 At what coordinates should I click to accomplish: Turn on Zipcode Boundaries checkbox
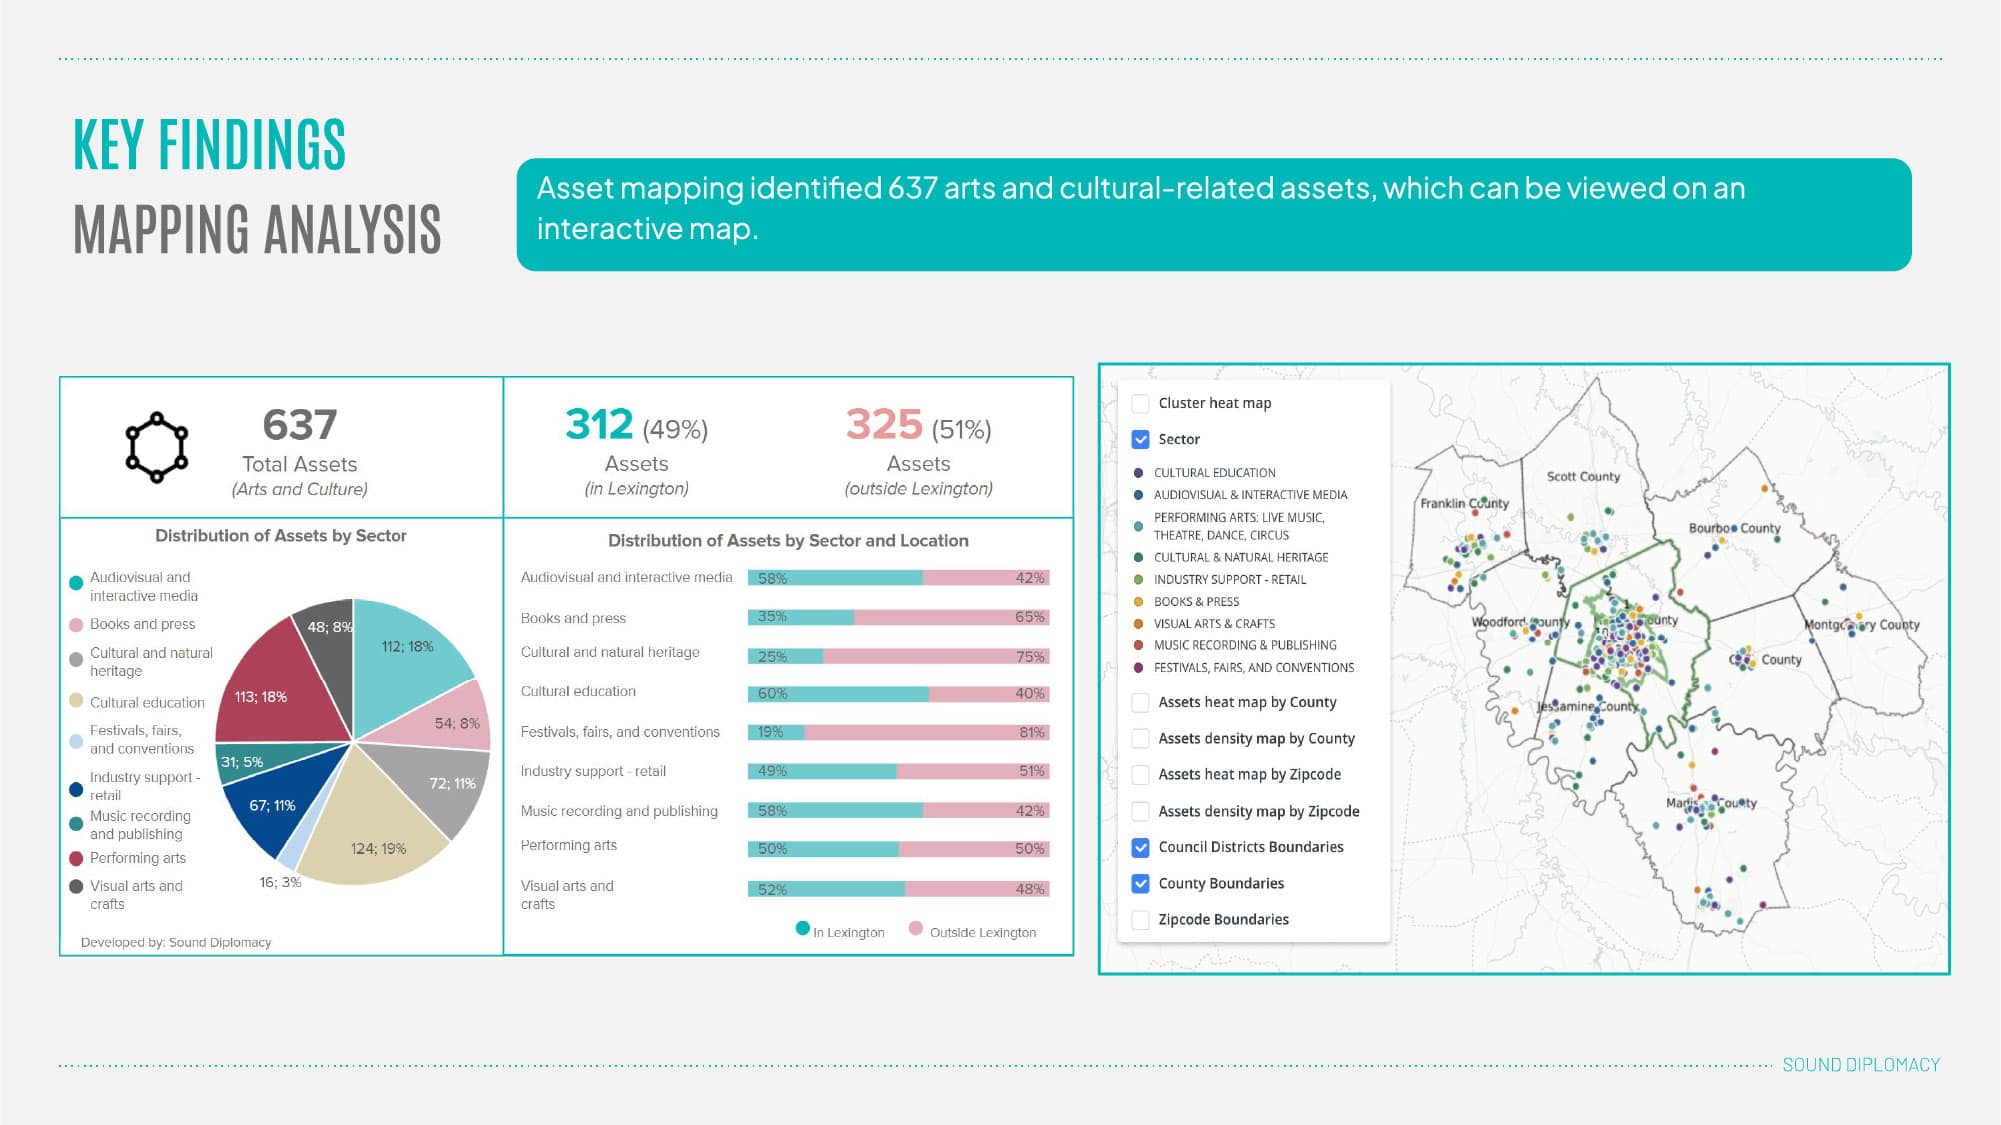[x=1140, y=920]
